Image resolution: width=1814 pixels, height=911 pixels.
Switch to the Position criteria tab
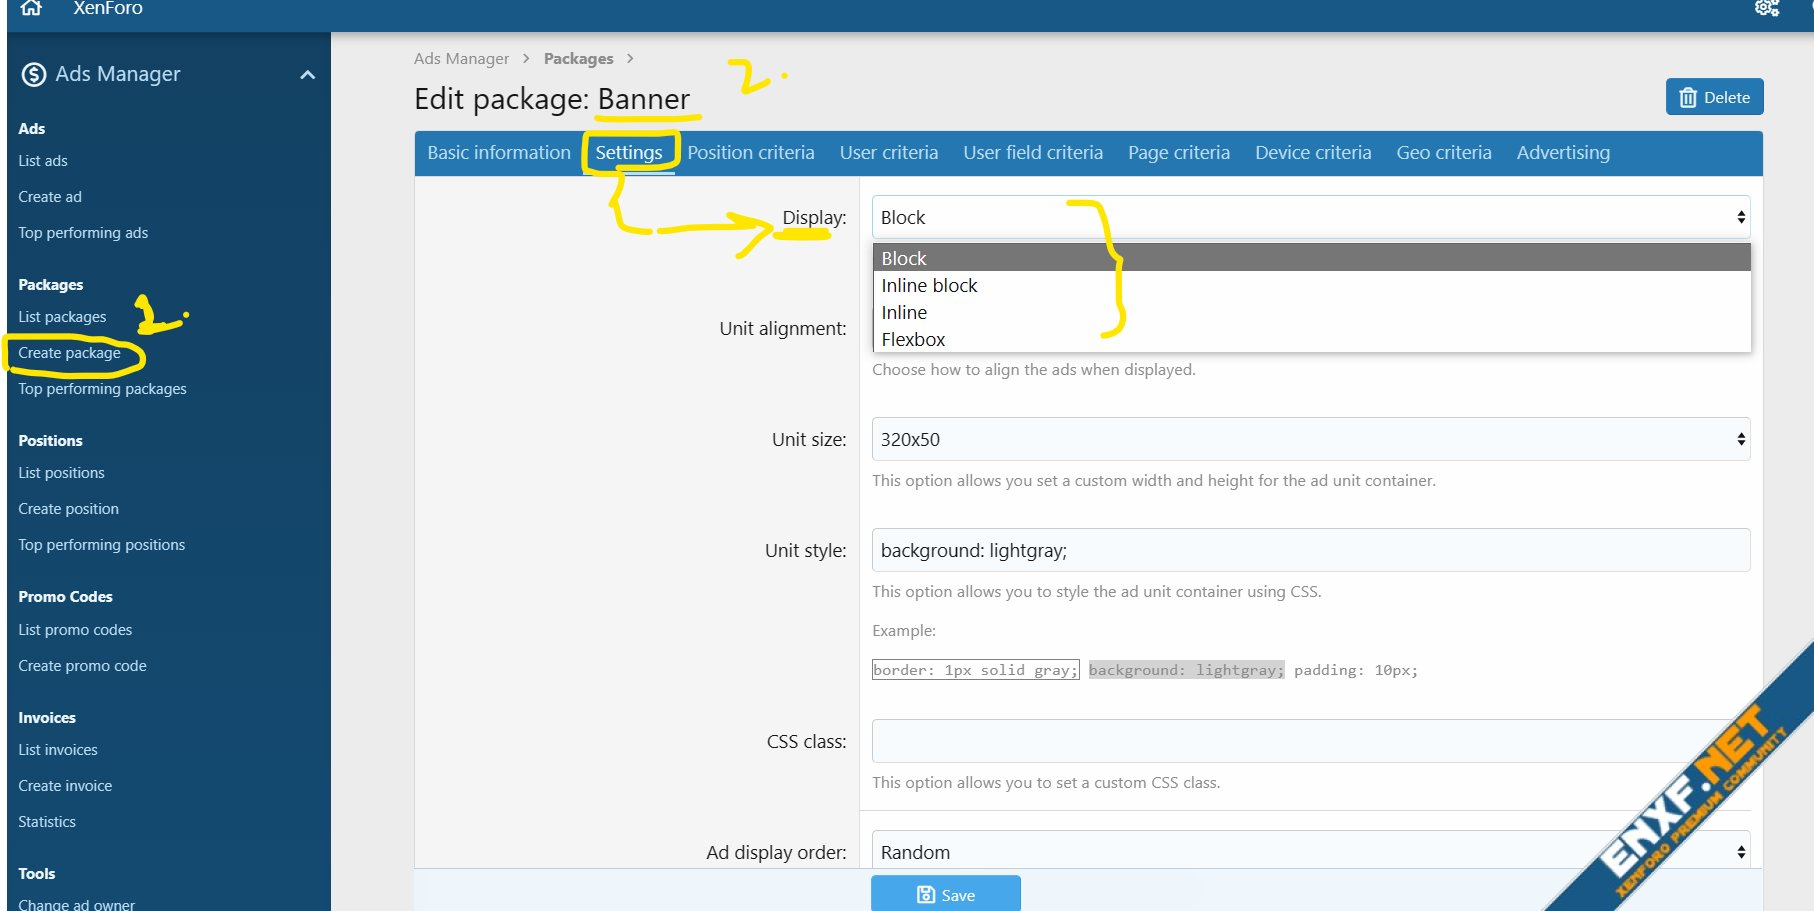click(x=750, y=153)
